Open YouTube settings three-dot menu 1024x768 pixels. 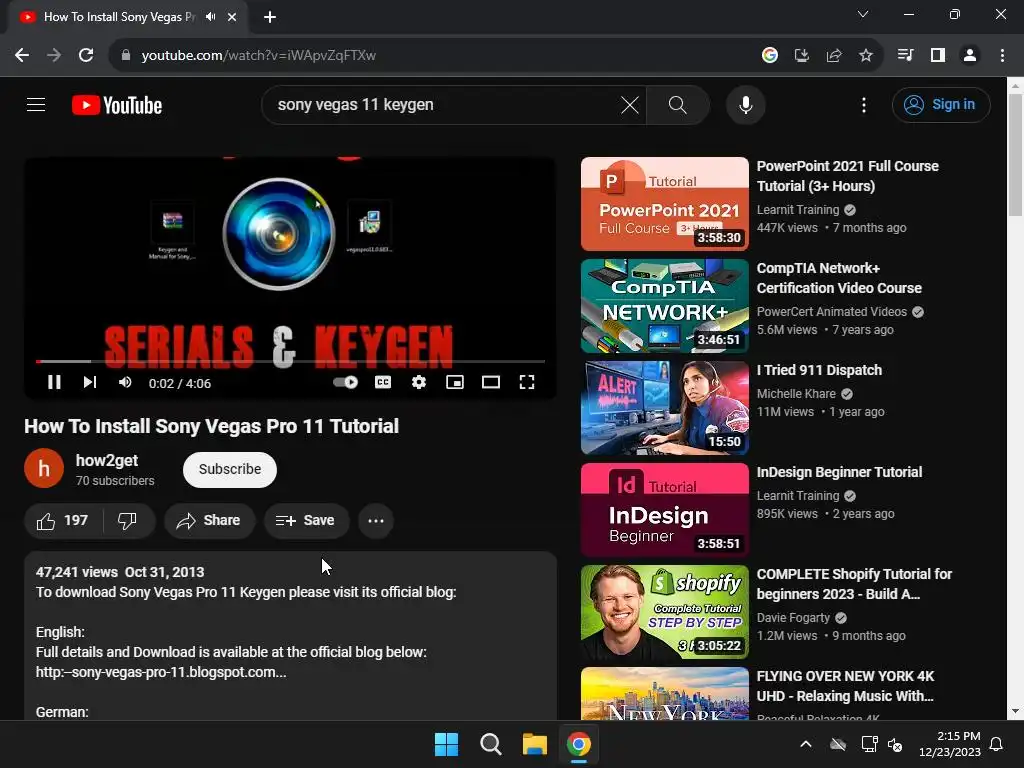[x=864, y=105]
